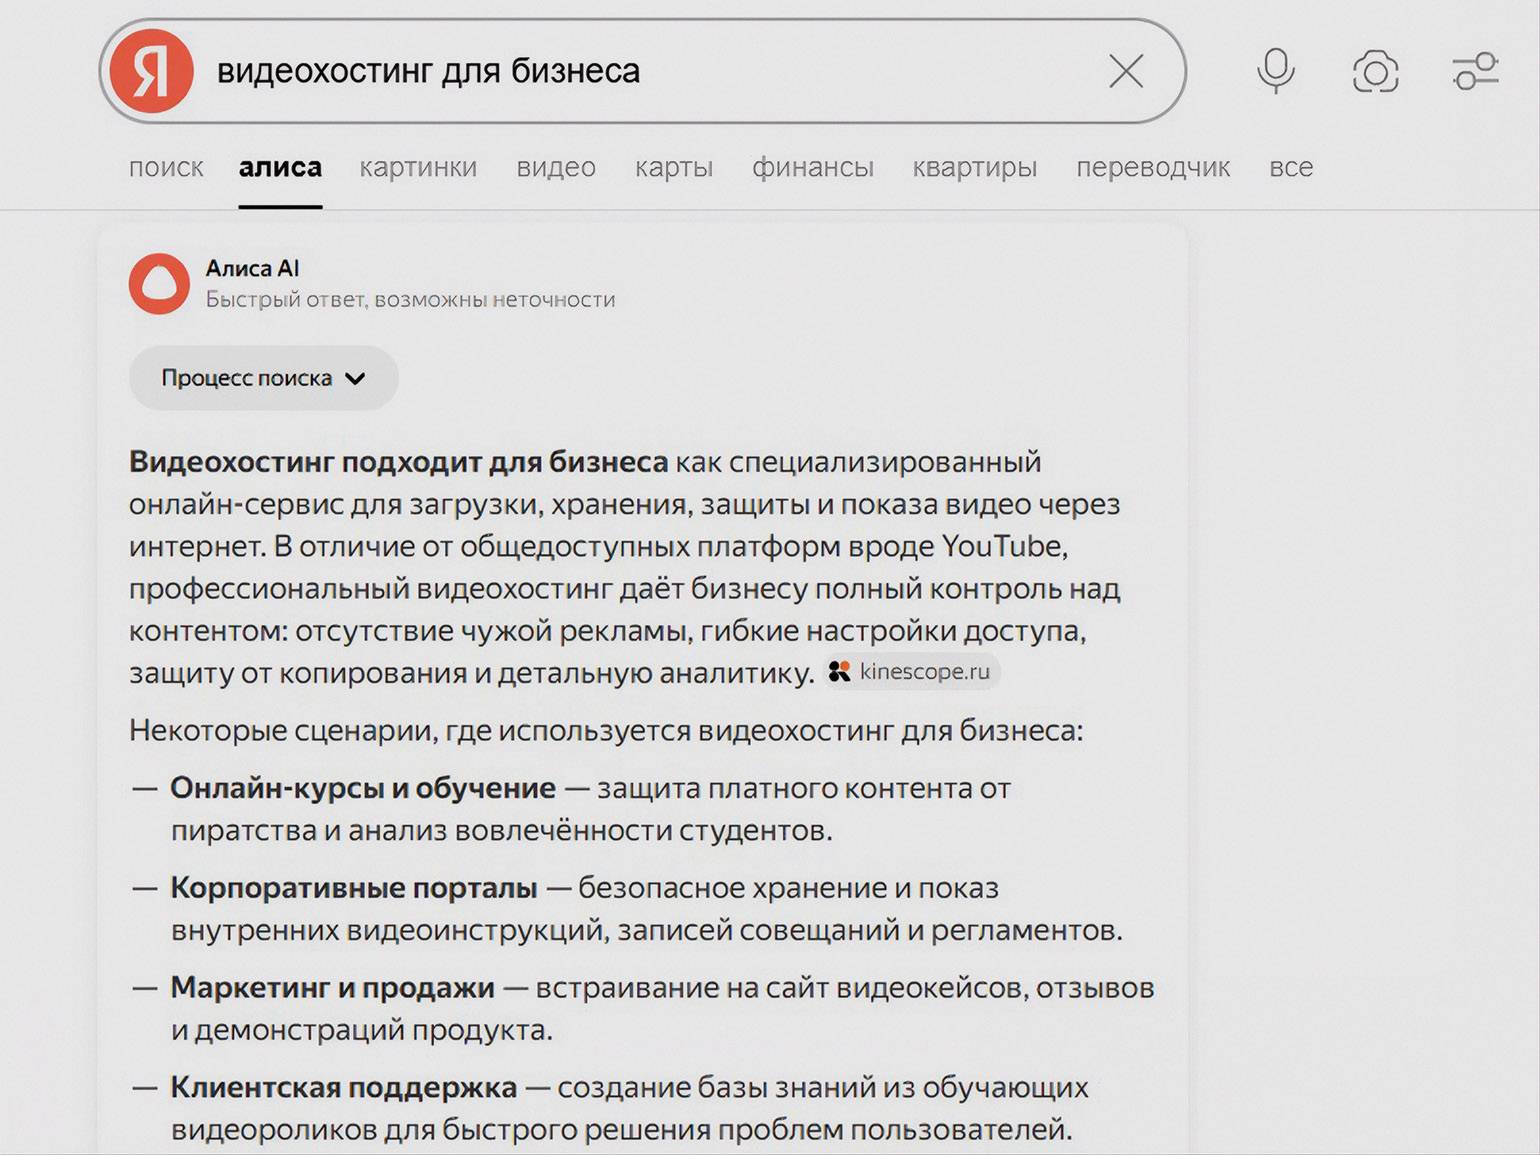Switch to the поиск tab
Image resolution: width=1540 pixels, height=1155 pixels.
(166, 167)
